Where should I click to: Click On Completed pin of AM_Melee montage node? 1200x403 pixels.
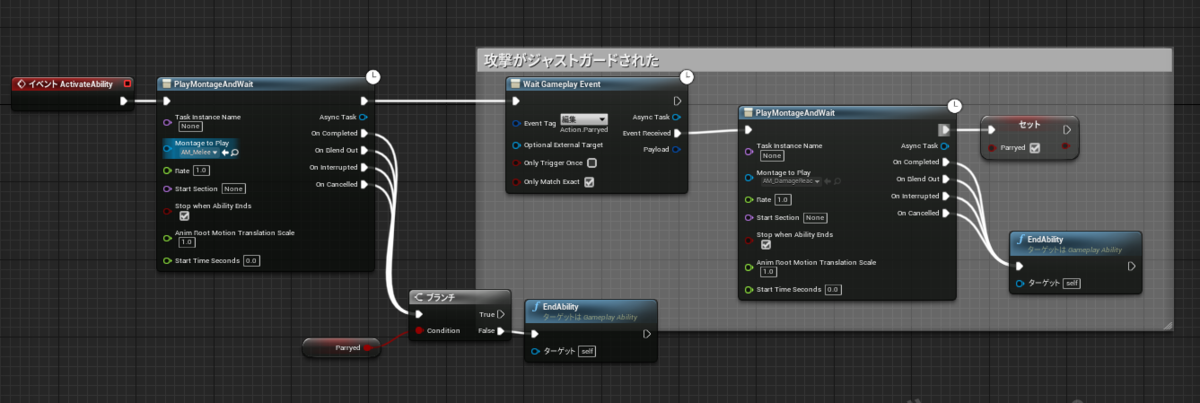[x=365, y=133]
